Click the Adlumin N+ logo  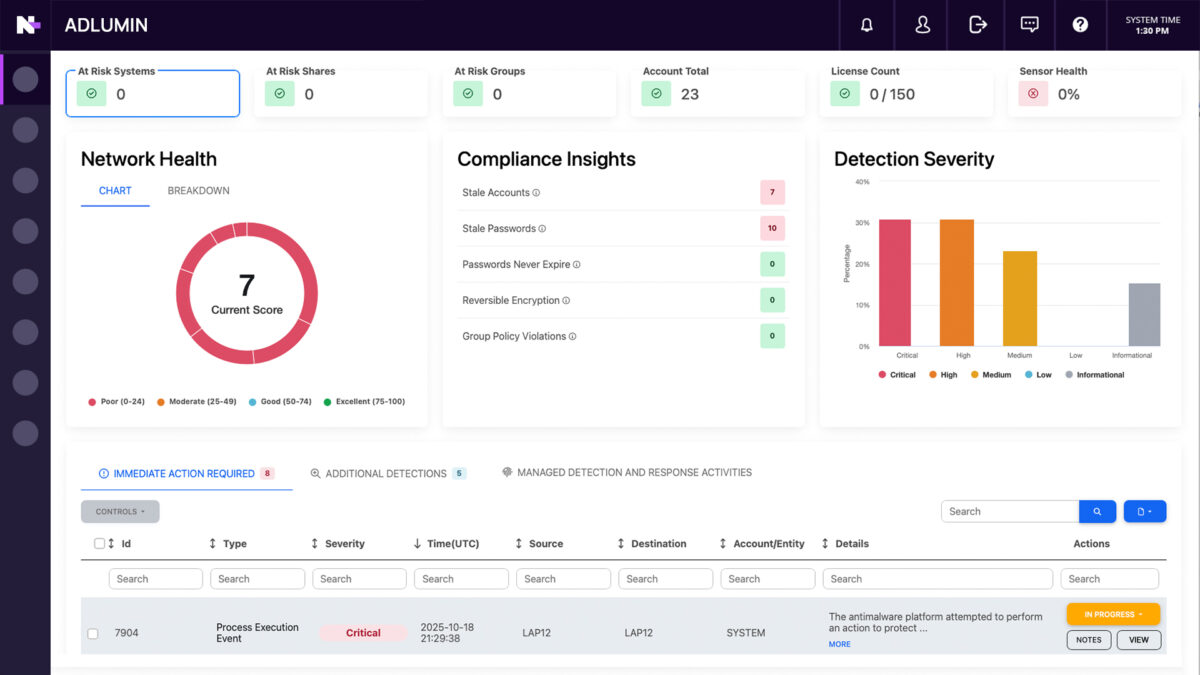click(26, 24)
